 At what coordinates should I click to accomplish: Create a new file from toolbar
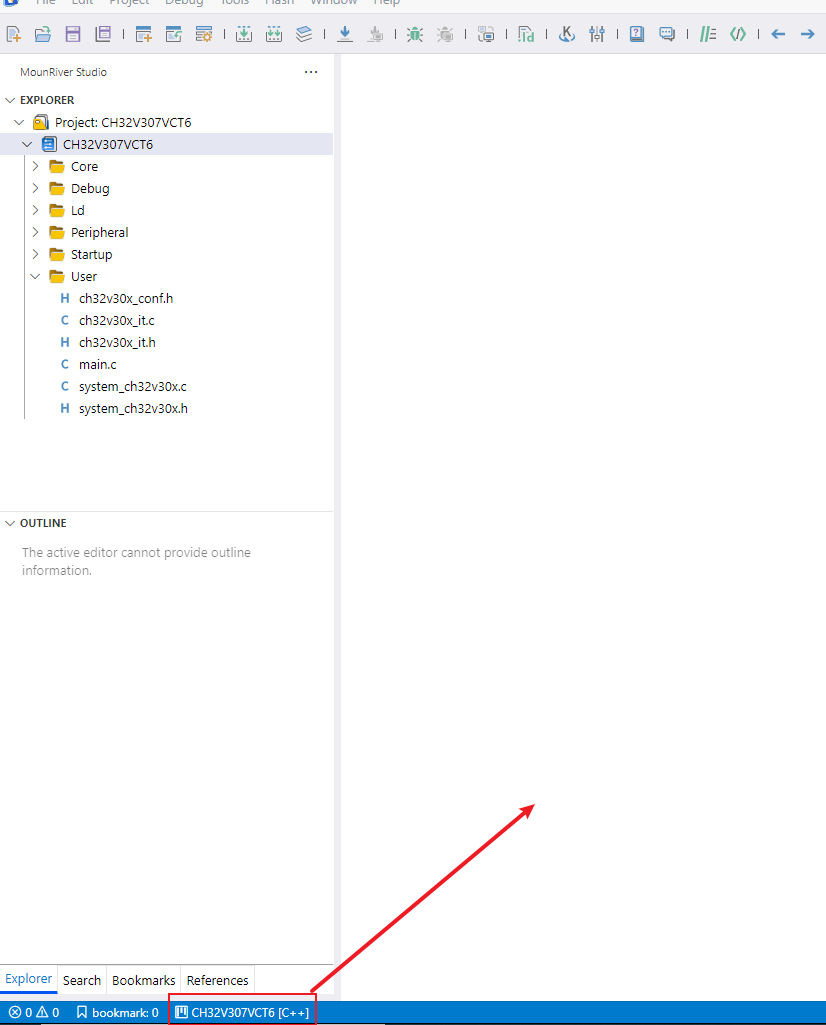[x=13, y=34]
